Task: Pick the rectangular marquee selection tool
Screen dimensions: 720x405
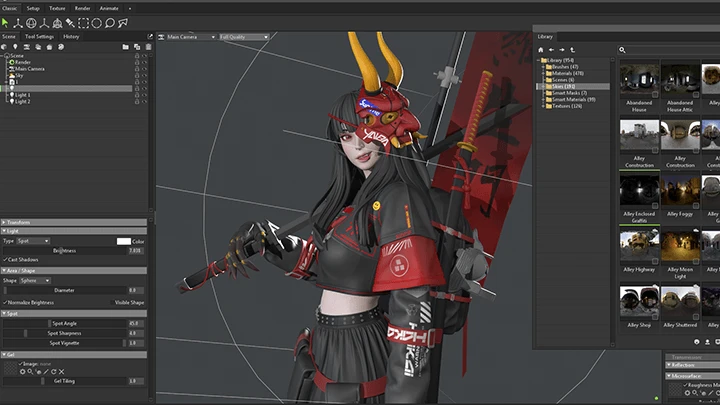Action: 83,22
